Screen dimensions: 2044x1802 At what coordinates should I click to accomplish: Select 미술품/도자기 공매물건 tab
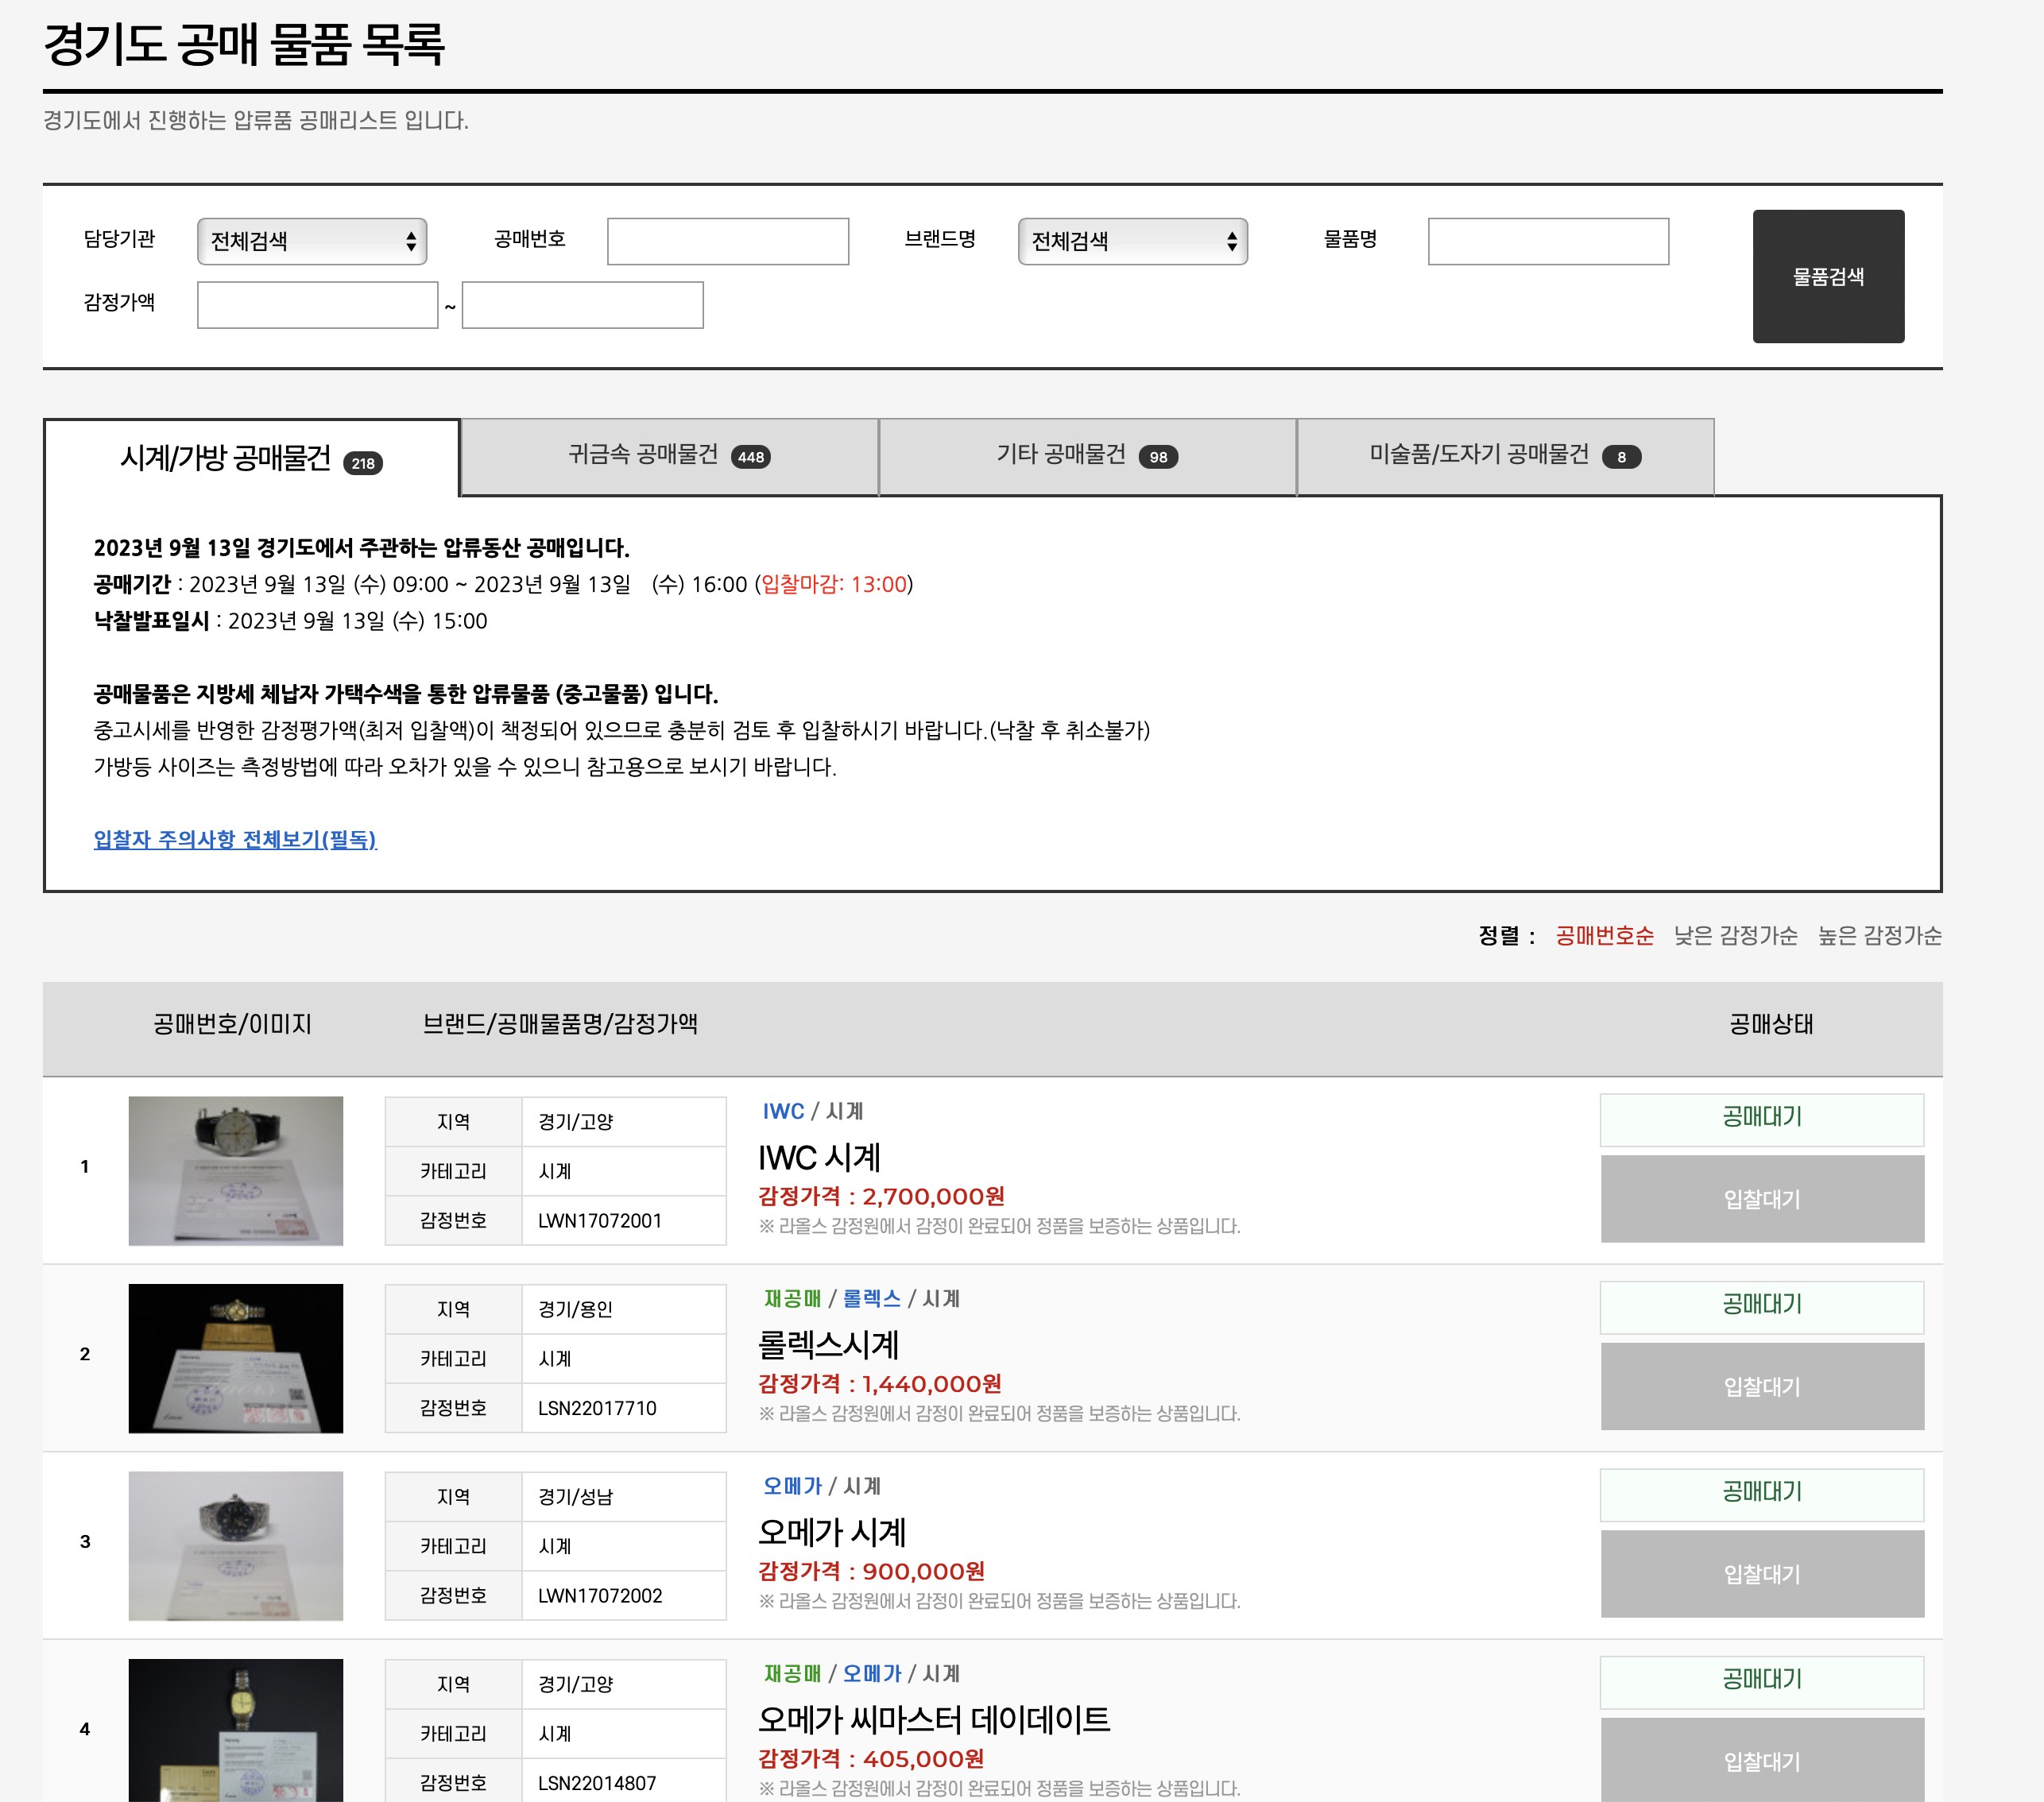(1504, 456)
